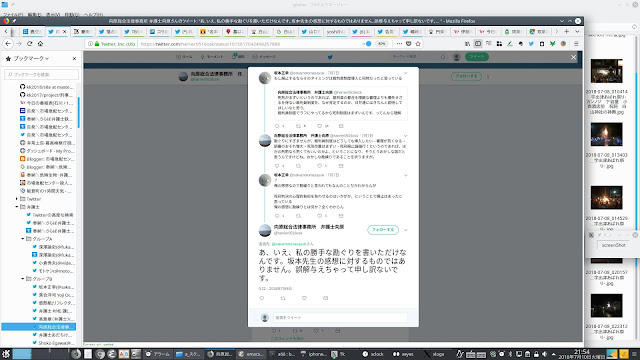This screenshot has width=640, height=360.
Task: Open the list all tabs dropdown
Action: [577, 31]
